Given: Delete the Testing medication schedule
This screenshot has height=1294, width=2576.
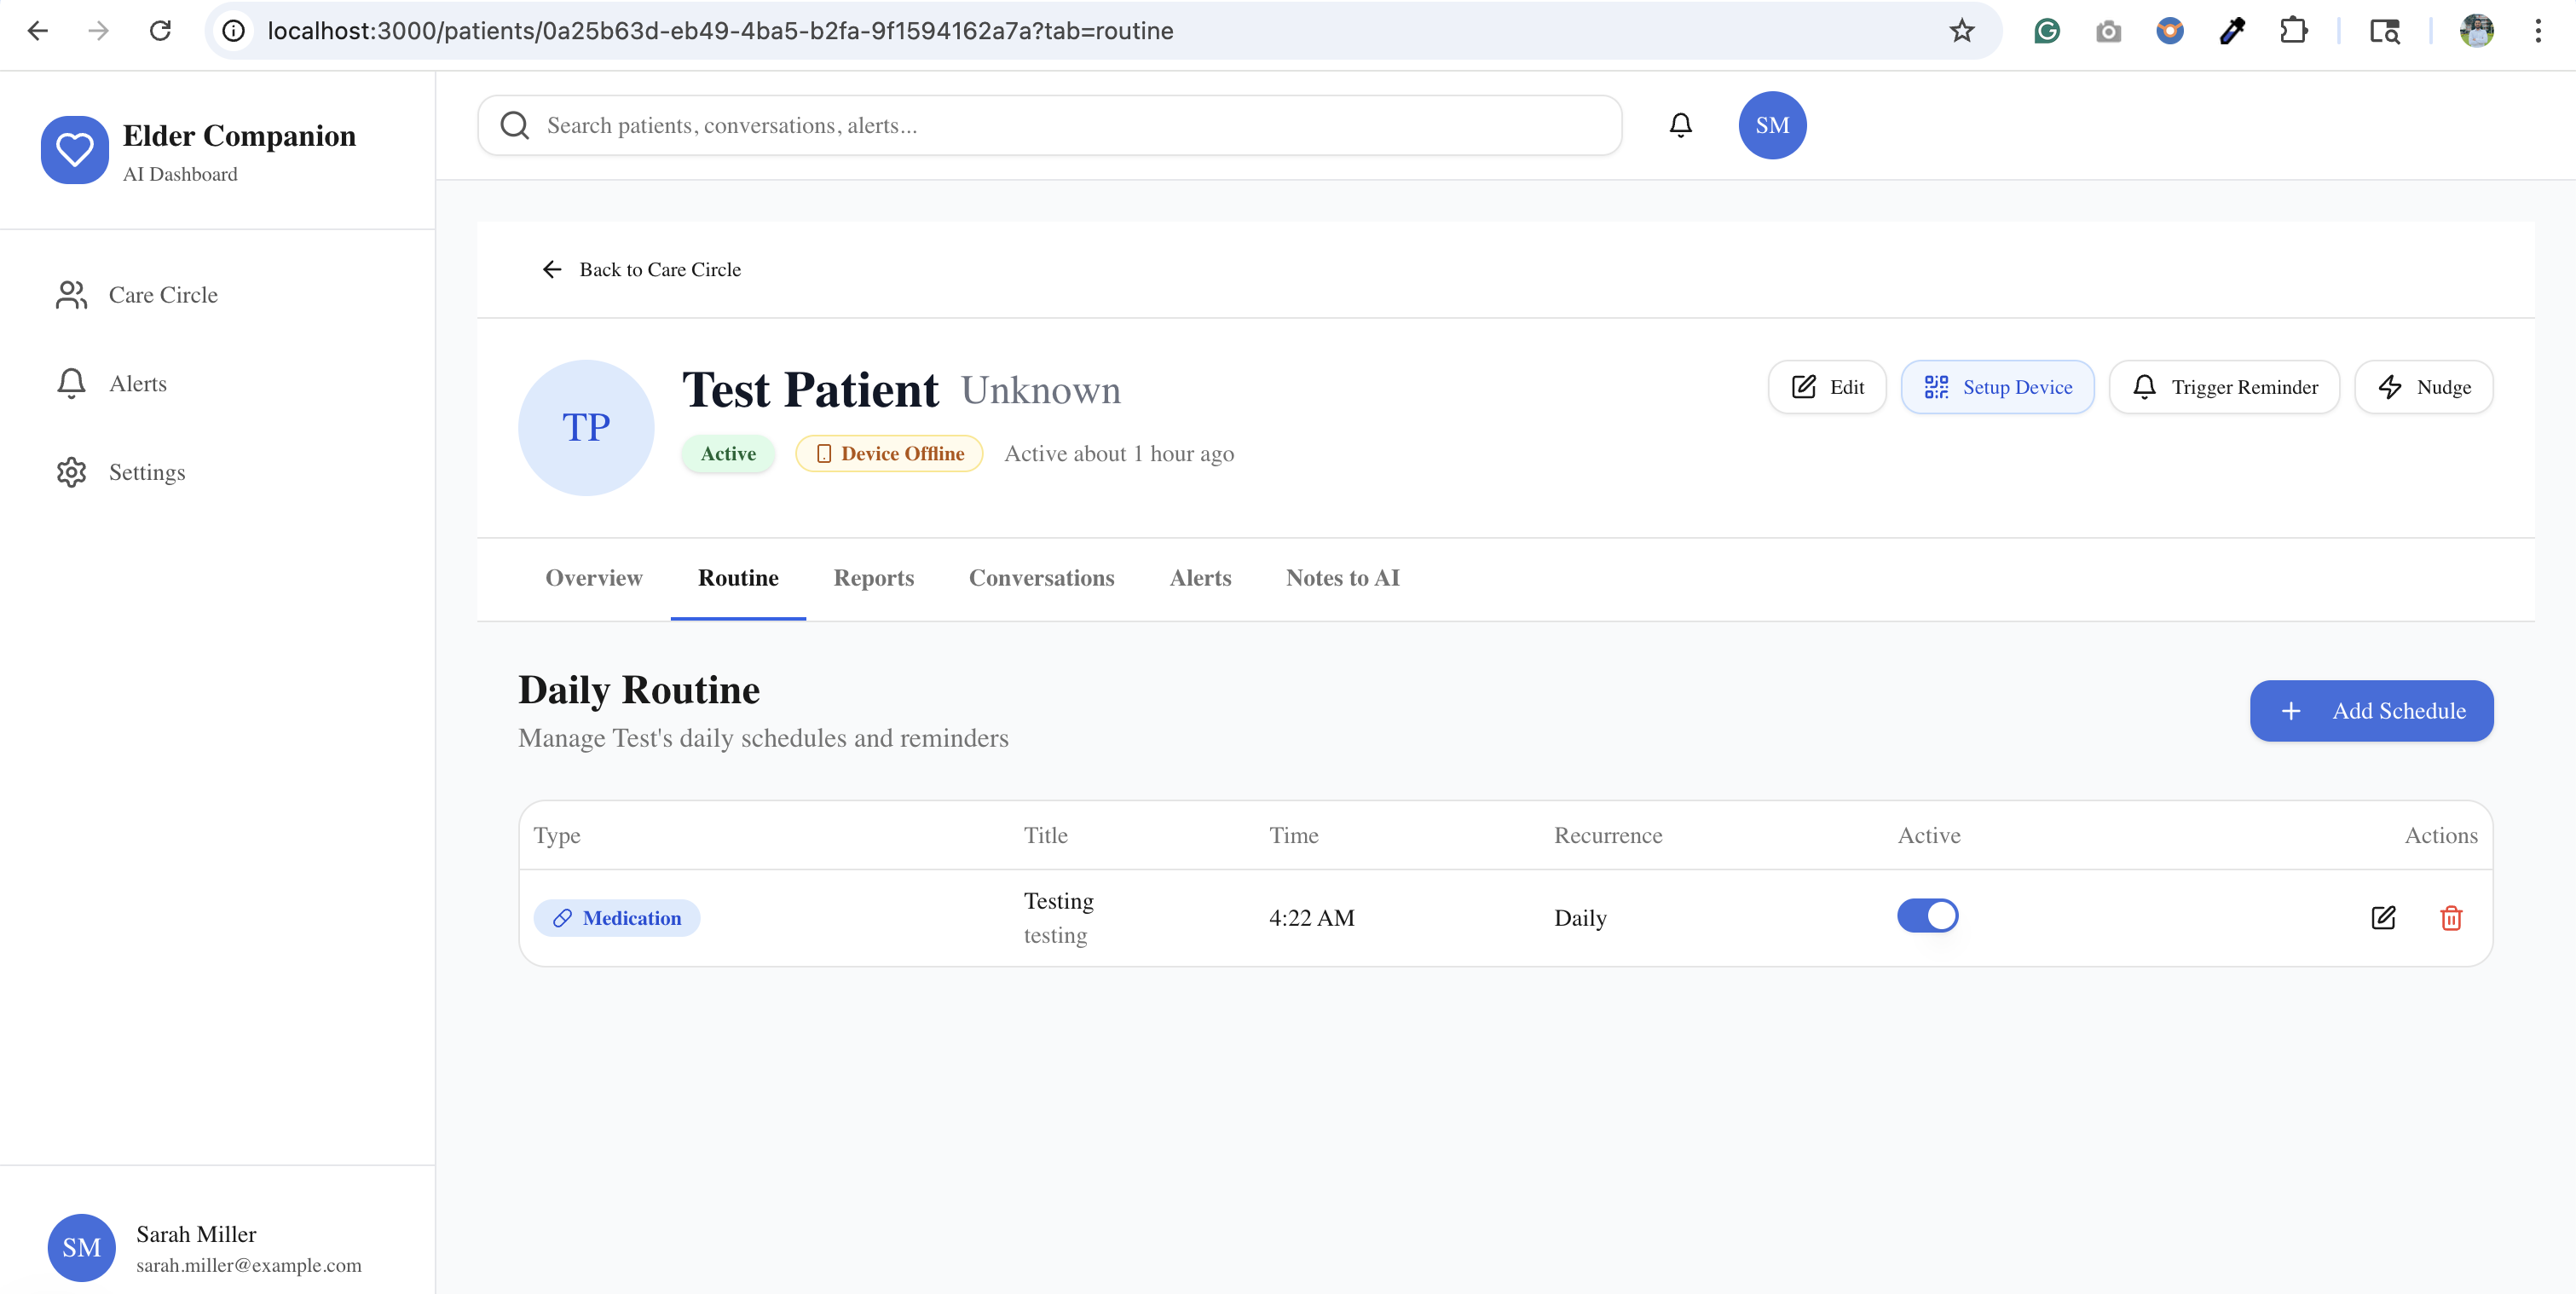Looking at the screenshot, I should click(x=2450, y=917).
